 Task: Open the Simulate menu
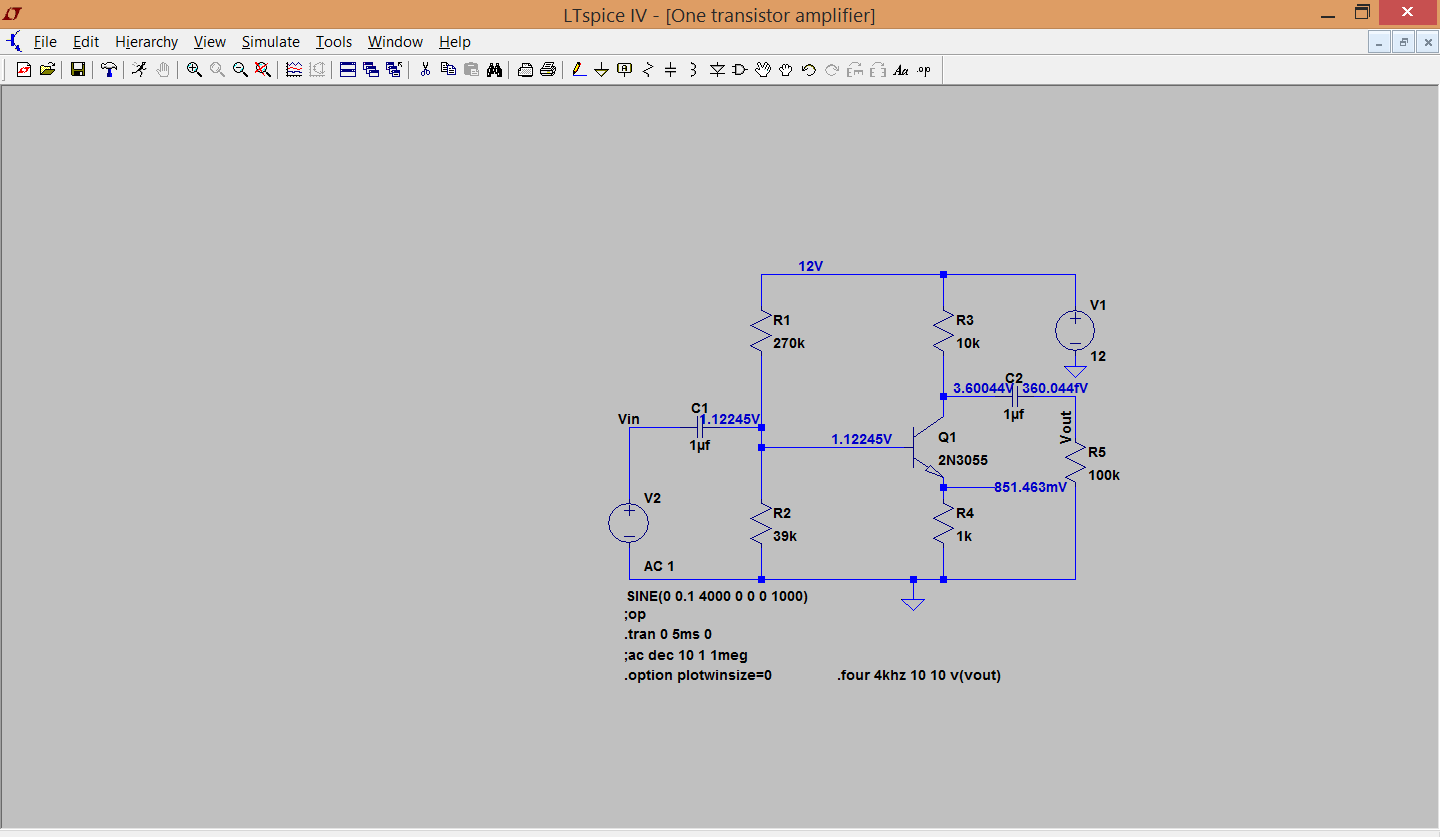click(271, 42)
